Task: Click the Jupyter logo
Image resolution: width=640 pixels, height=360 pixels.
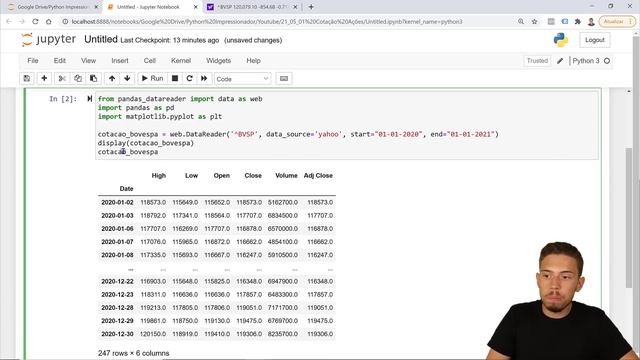Action: tap(49, 40)
